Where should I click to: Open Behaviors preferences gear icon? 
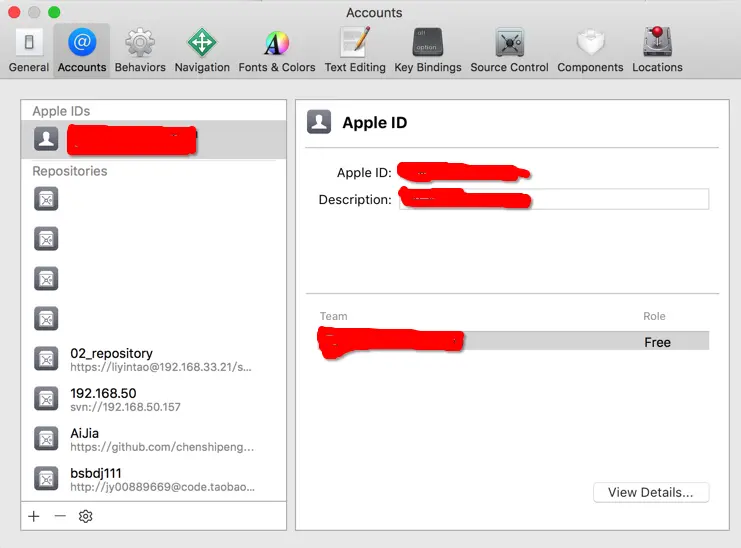(x=140, y=43)
